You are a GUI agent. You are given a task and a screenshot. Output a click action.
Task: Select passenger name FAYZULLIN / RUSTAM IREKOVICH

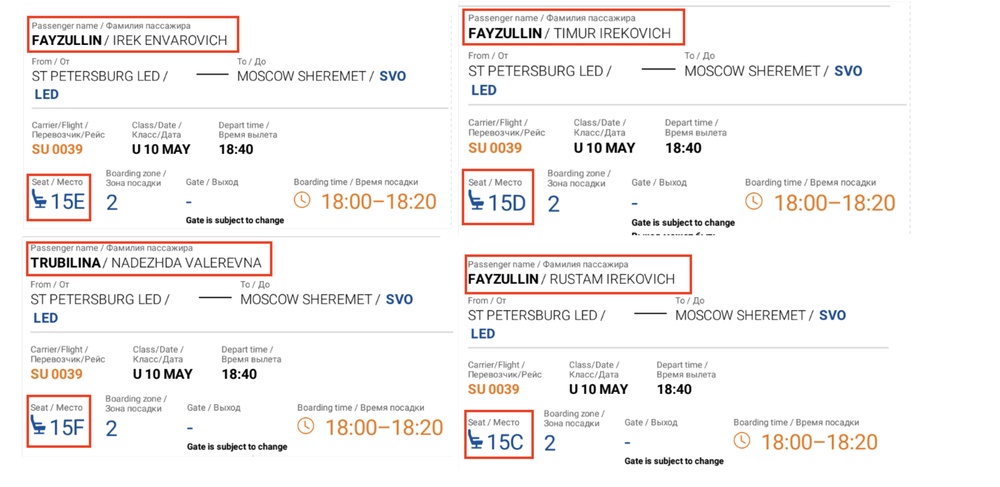571,279
